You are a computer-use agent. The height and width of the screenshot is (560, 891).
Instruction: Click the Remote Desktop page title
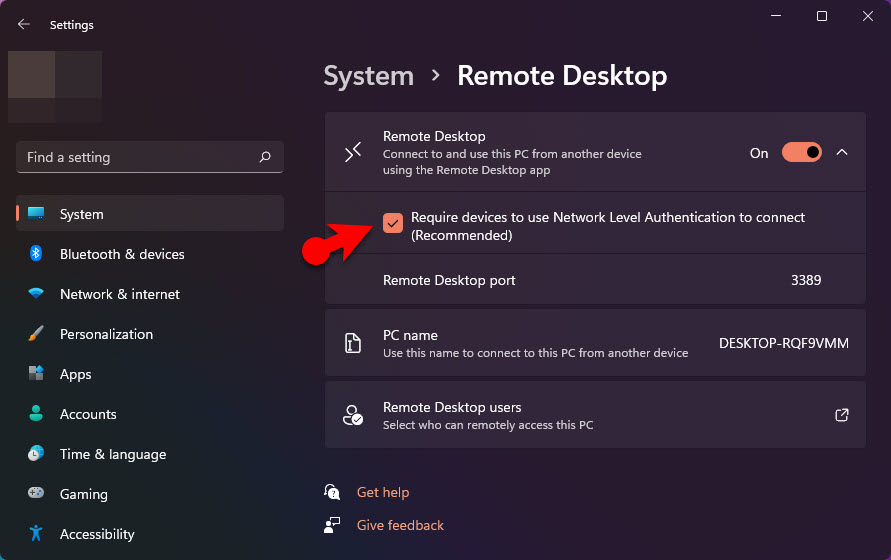click(562, 76)
